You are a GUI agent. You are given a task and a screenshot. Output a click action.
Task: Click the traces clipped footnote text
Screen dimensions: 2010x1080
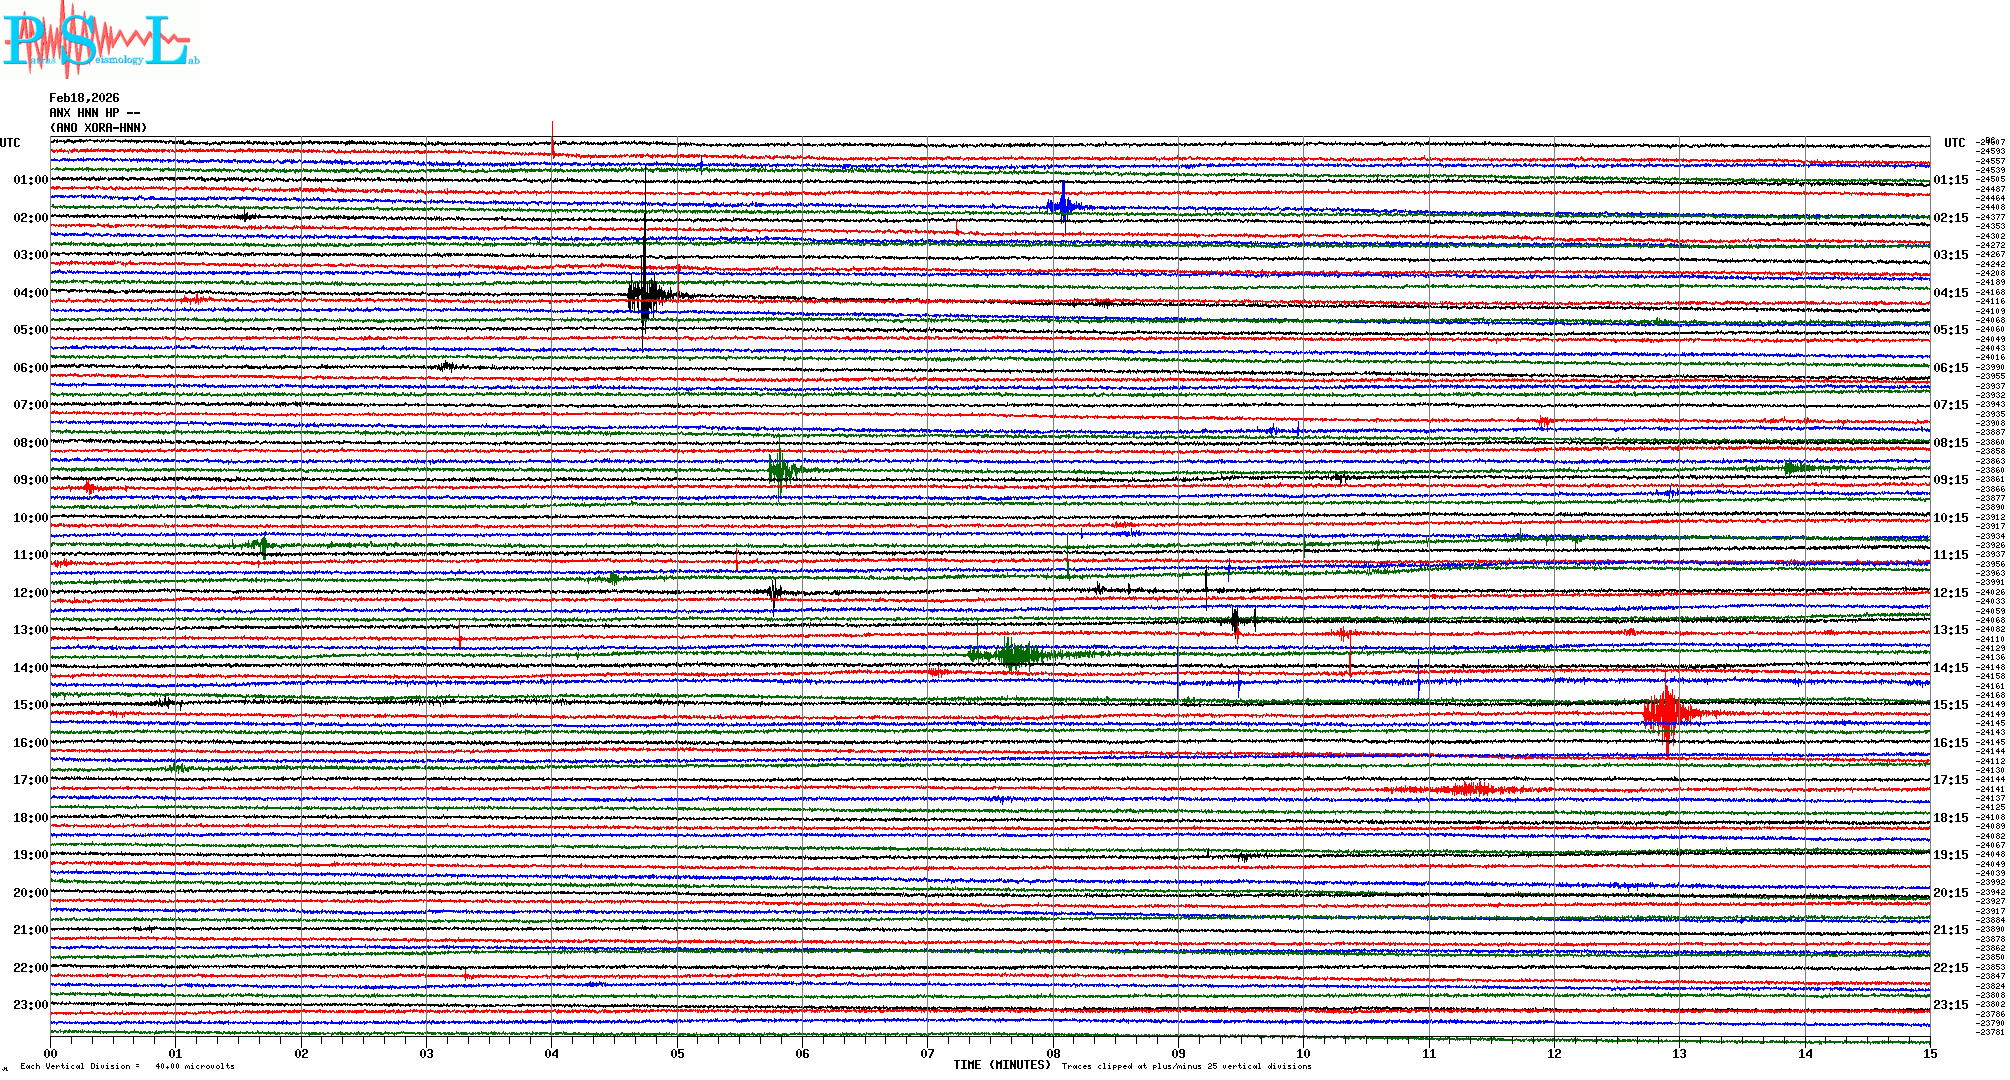[x=1186, y=1066]
